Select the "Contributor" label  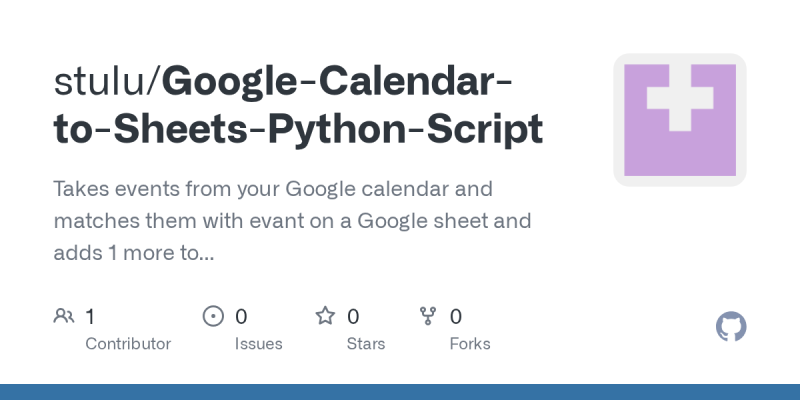coord(128,344)
